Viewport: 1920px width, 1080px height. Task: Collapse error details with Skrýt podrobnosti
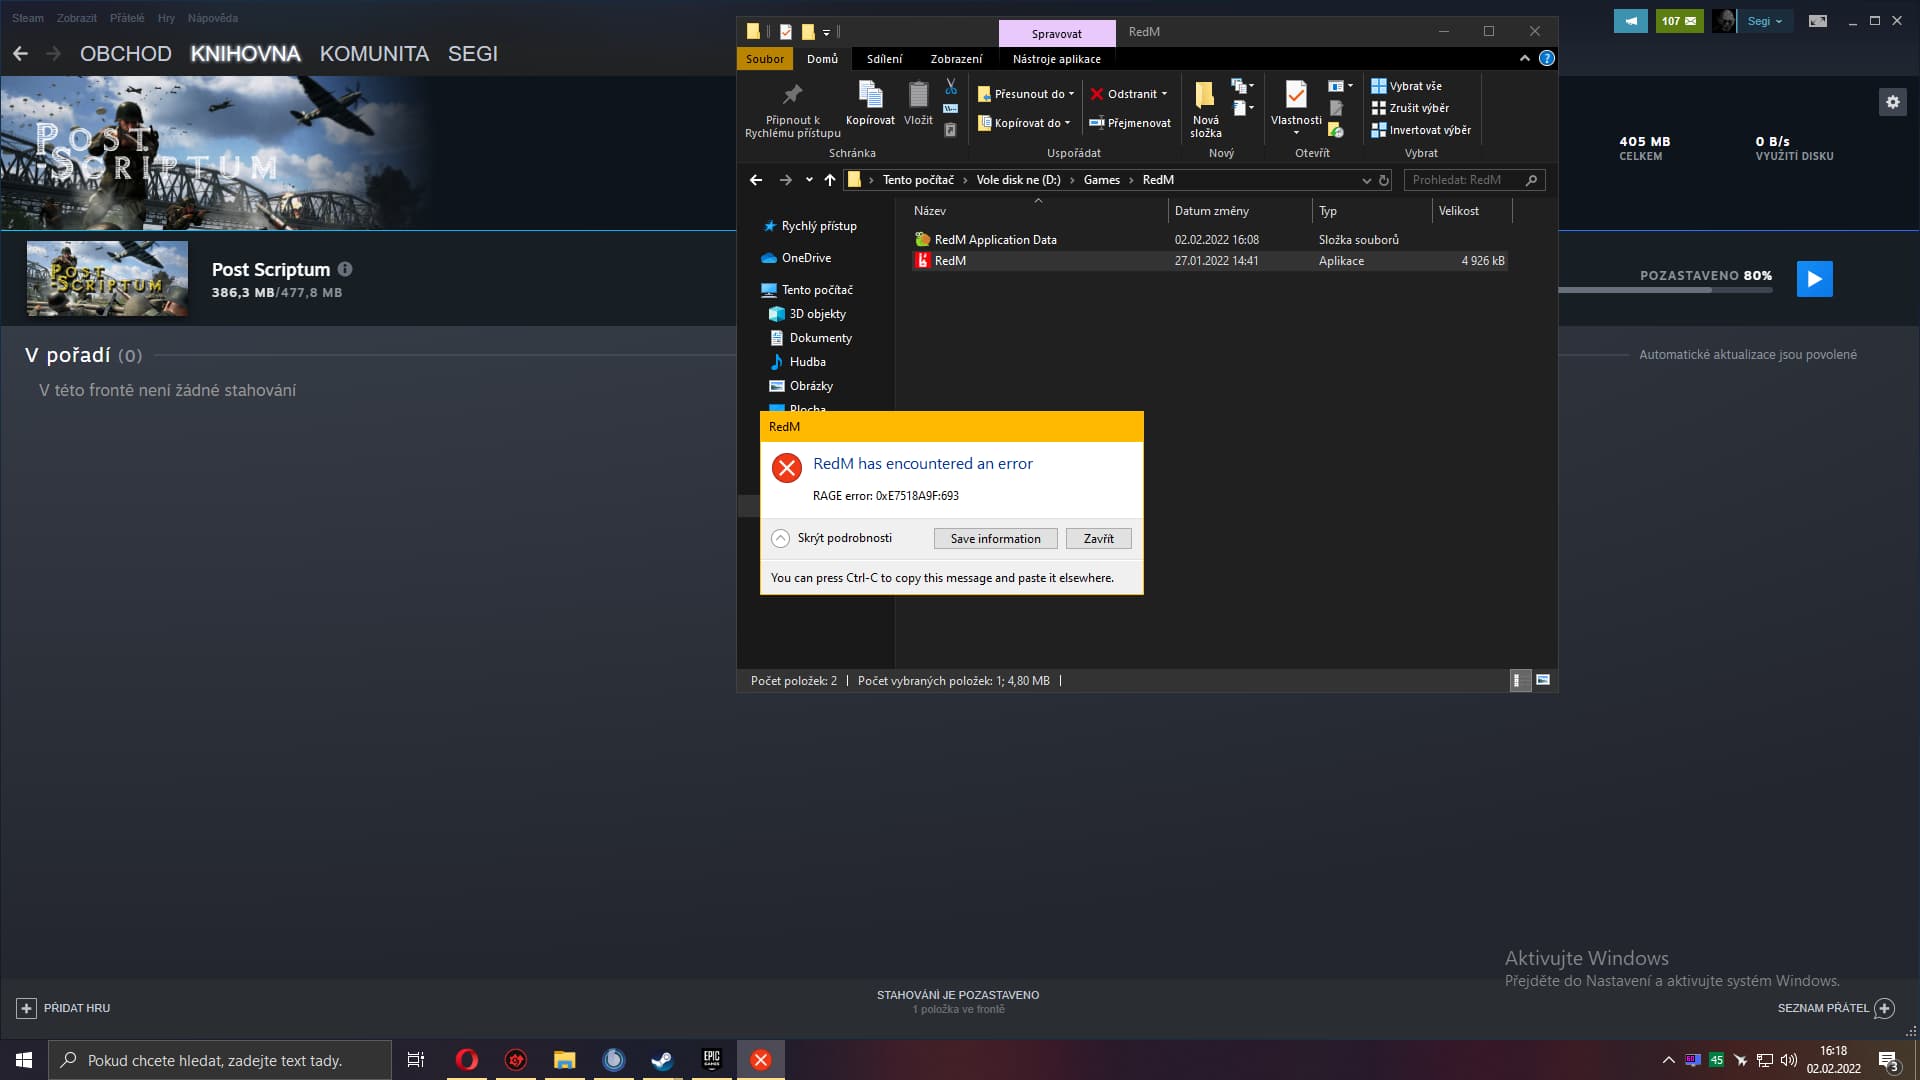tap(832, 538)
